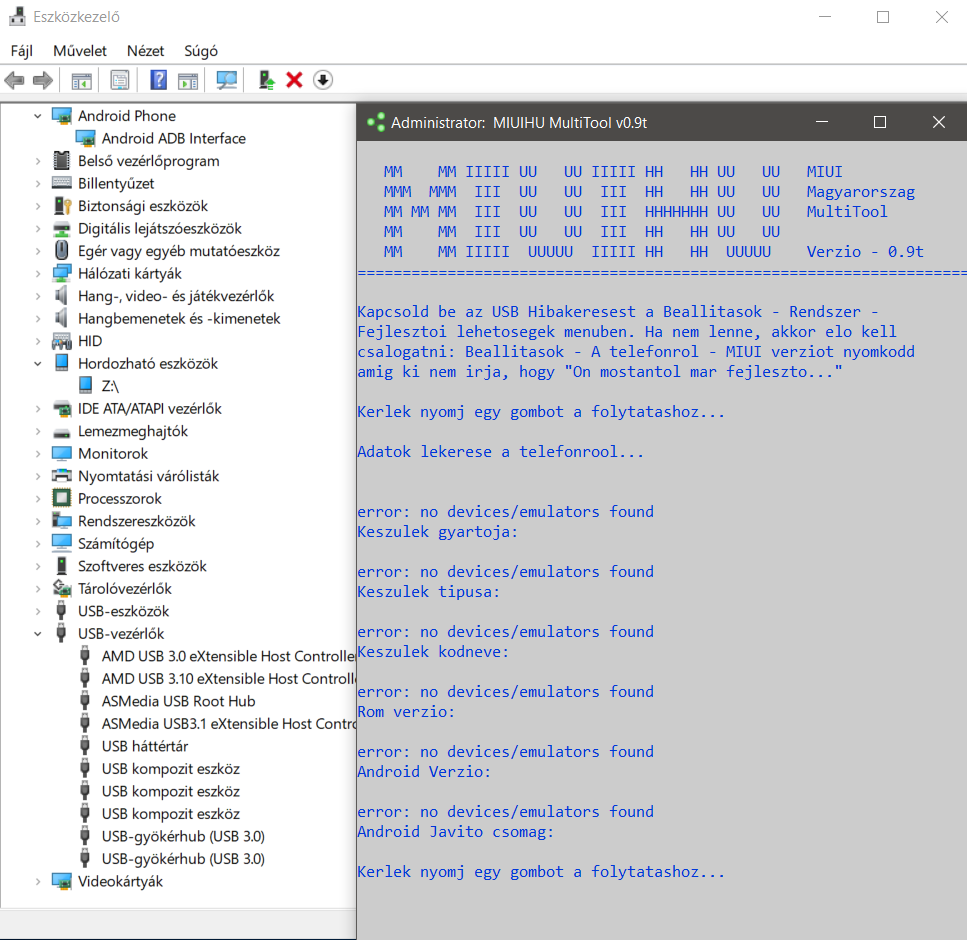
Task: Close the MIUIHU MultiTool console window
Action: tap(939, 122)
